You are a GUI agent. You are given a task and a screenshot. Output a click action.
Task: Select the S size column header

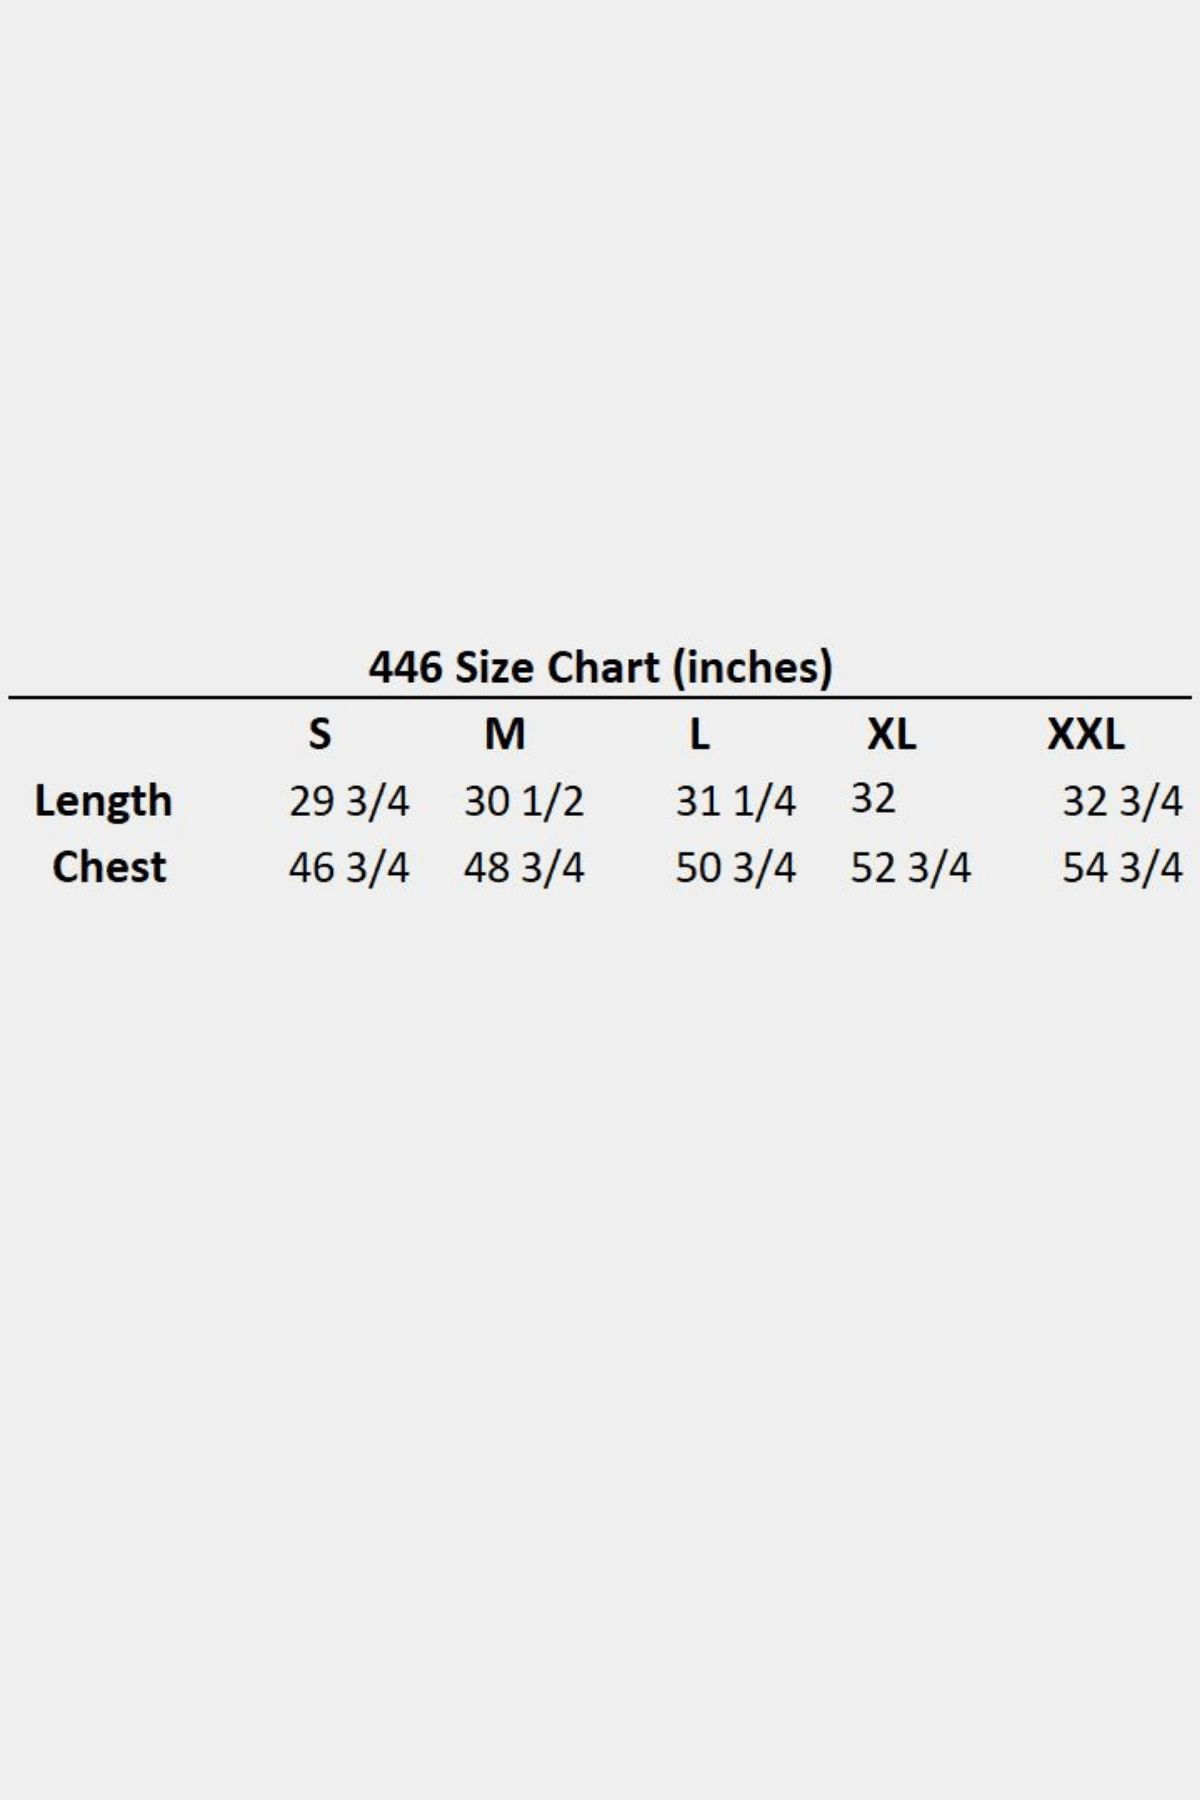pyautogui.click(x=319, y=735)
